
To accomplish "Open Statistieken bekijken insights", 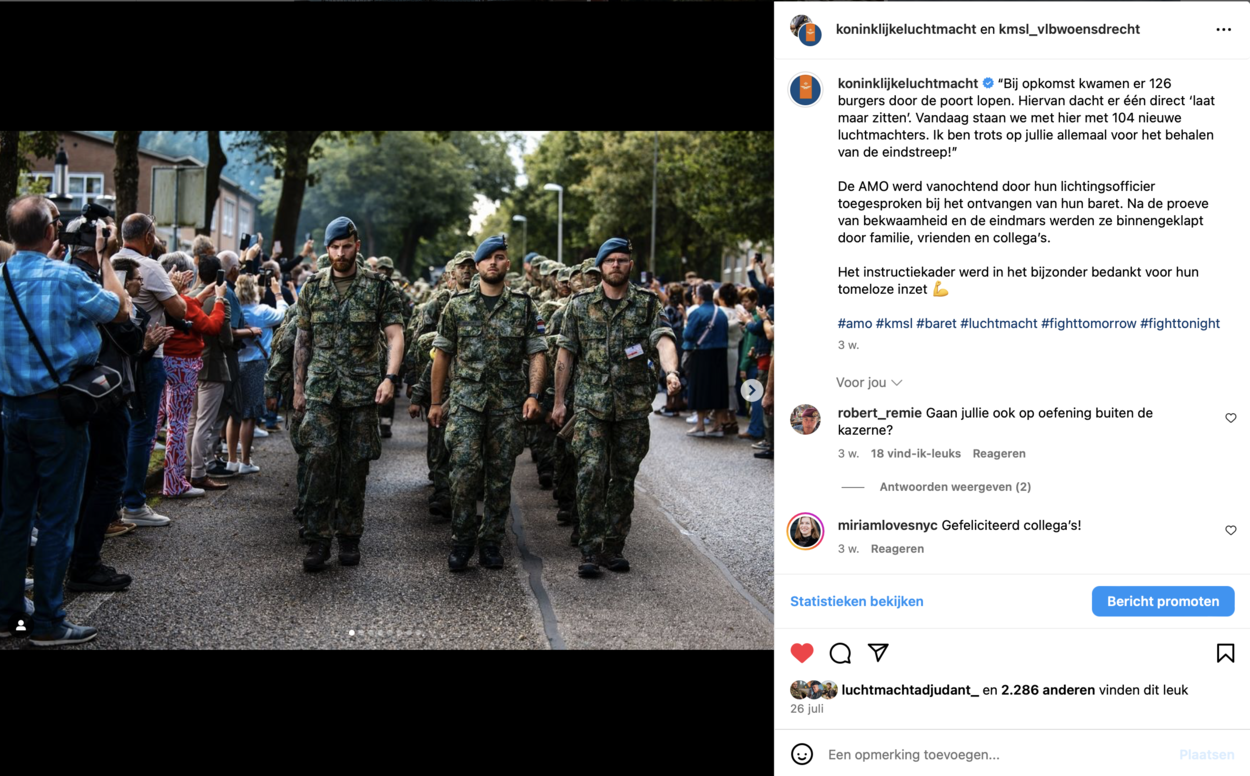I will [857, 601].
